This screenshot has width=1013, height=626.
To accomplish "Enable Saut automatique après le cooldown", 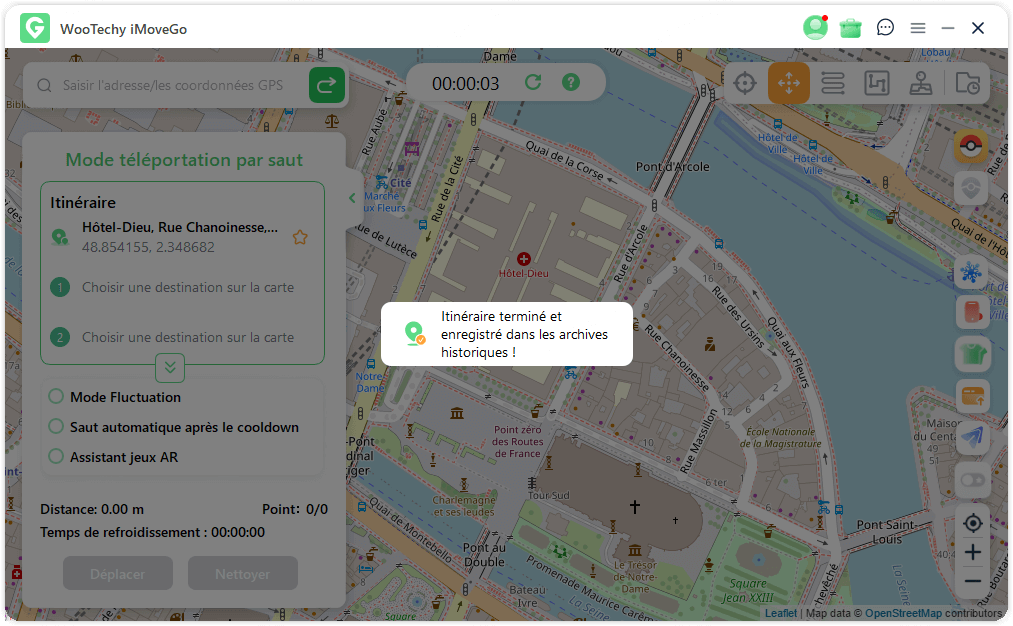I will click(x=57, y=427).
